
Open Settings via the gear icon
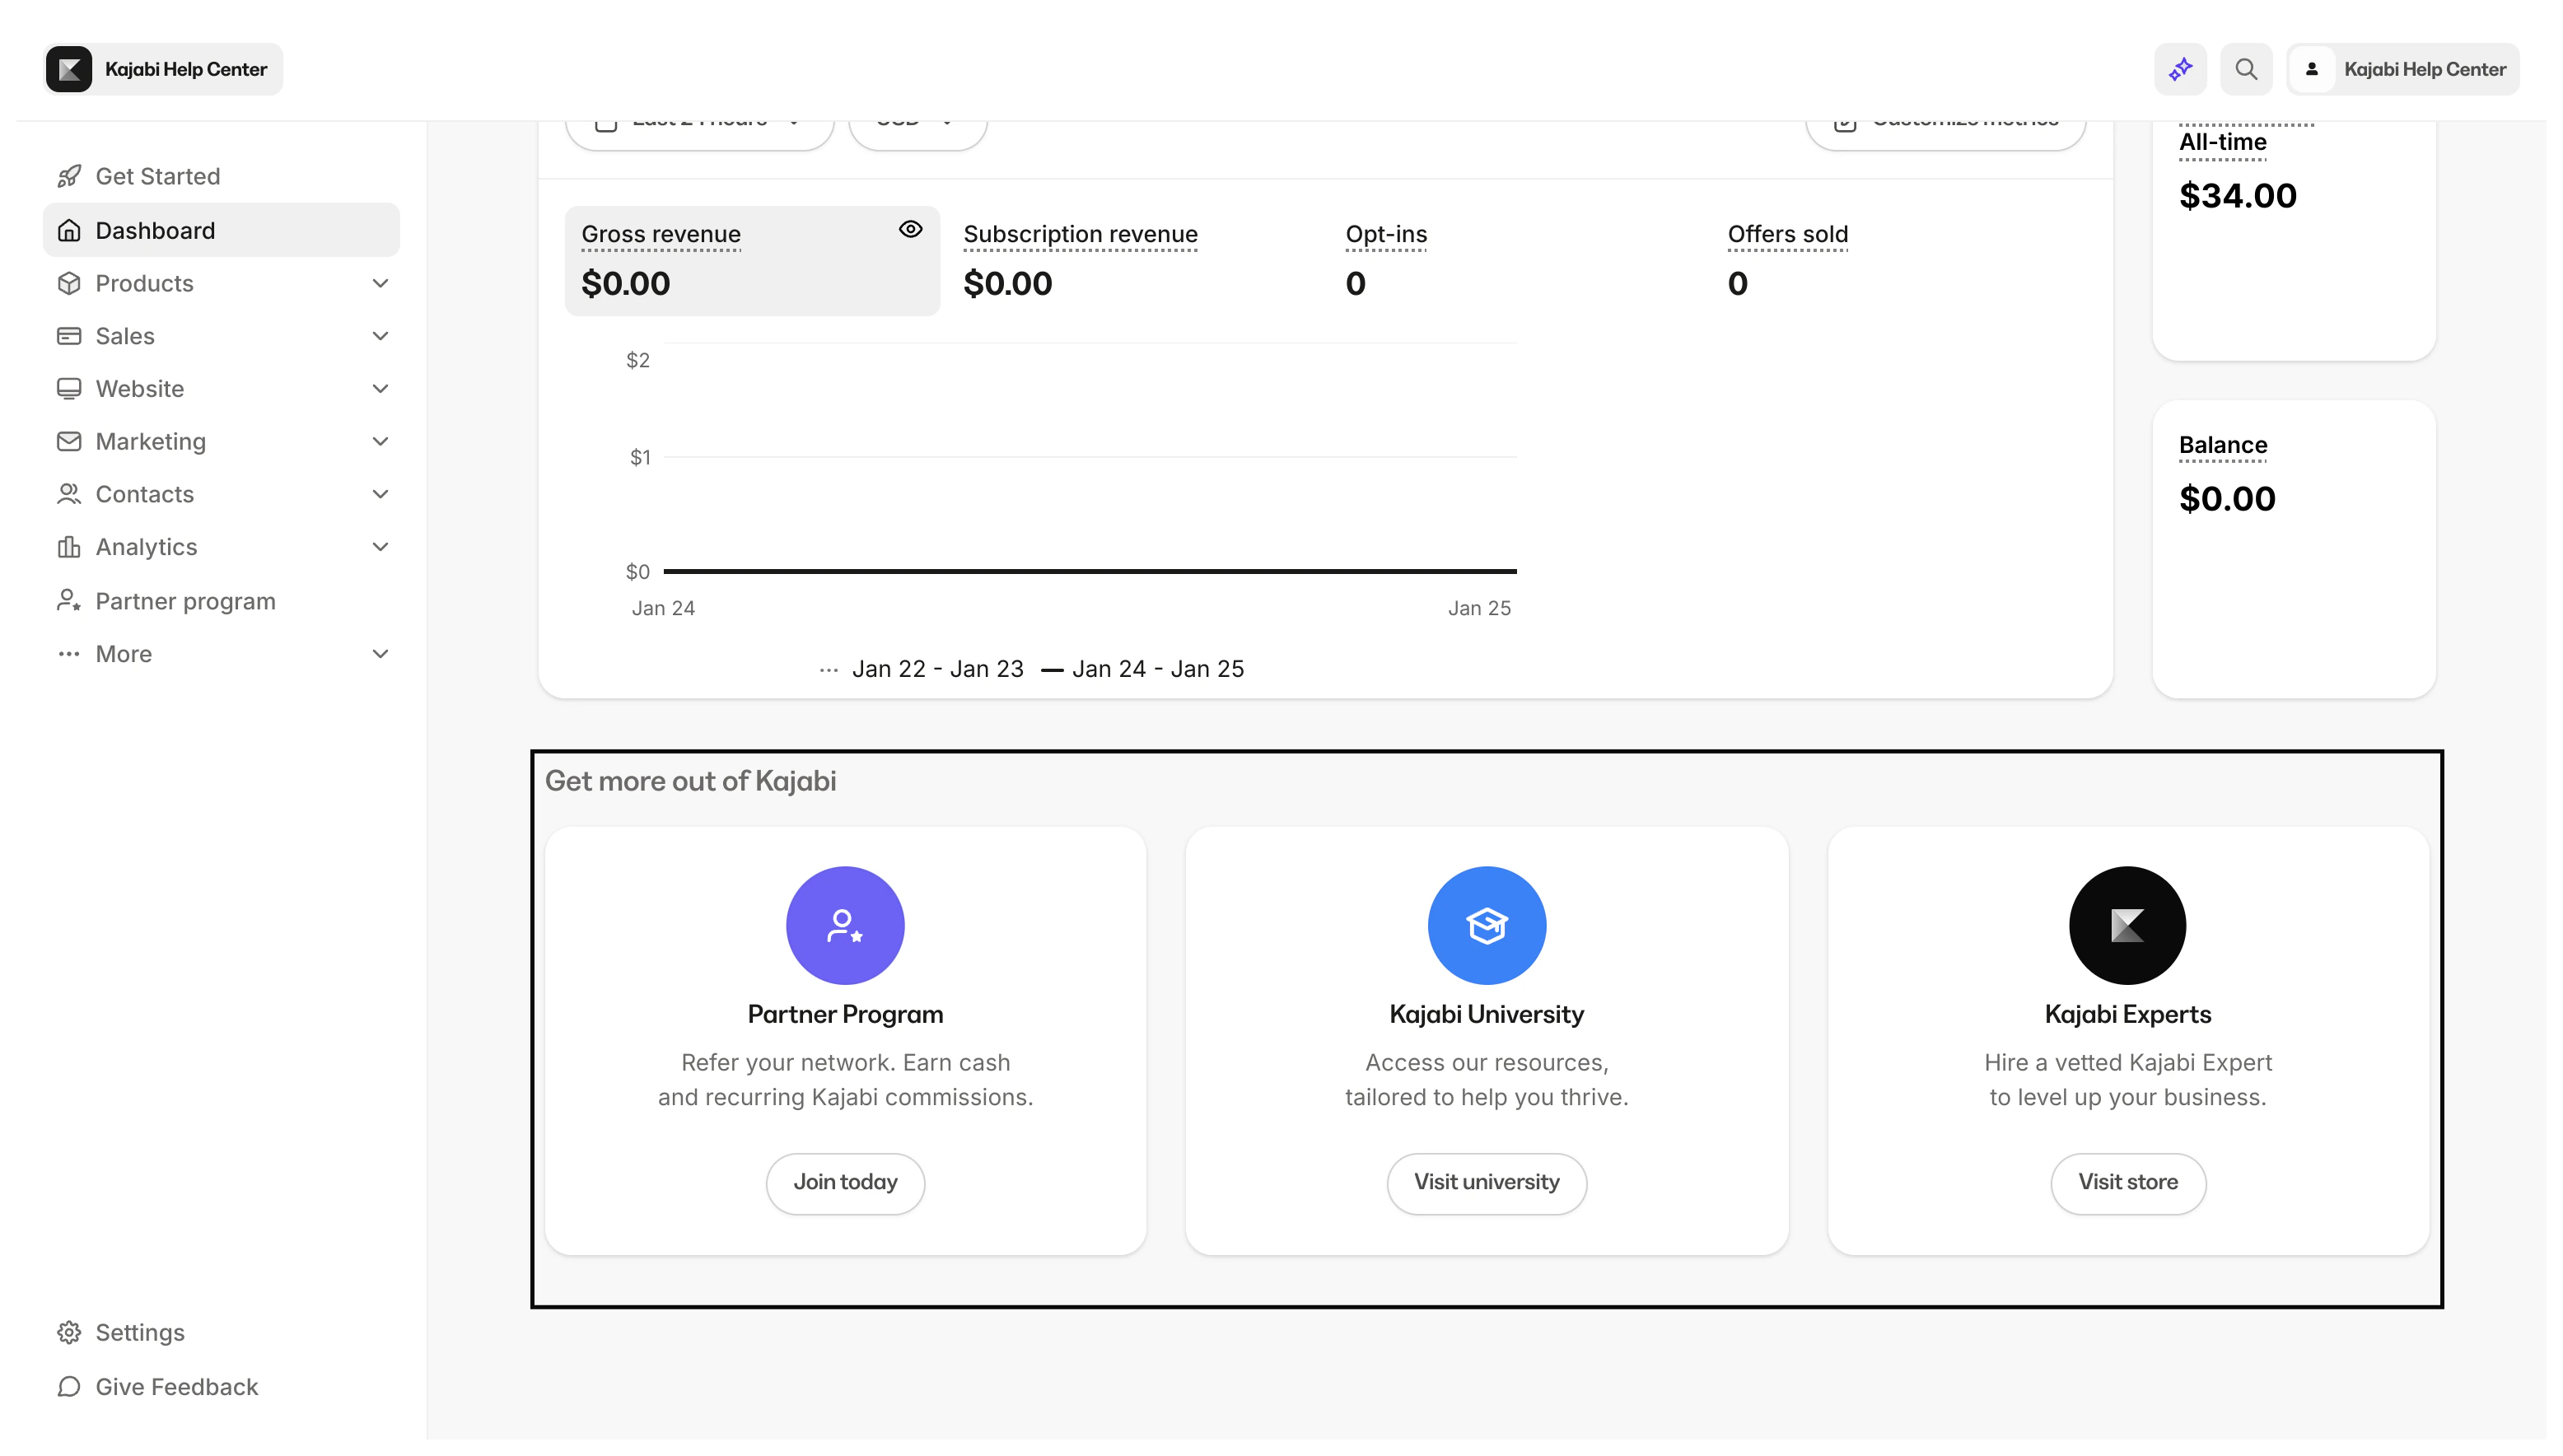pos(69,1332)
